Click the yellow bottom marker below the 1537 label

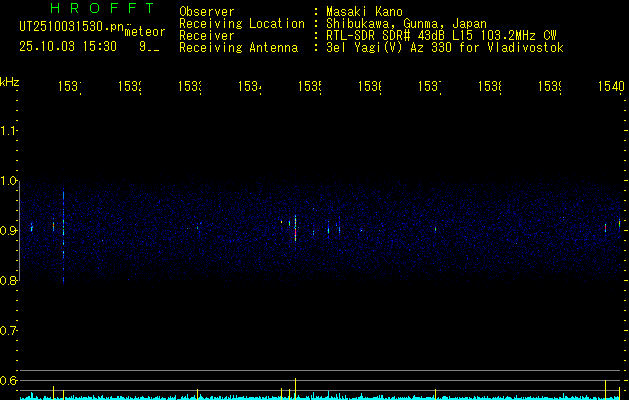point(435,394)
